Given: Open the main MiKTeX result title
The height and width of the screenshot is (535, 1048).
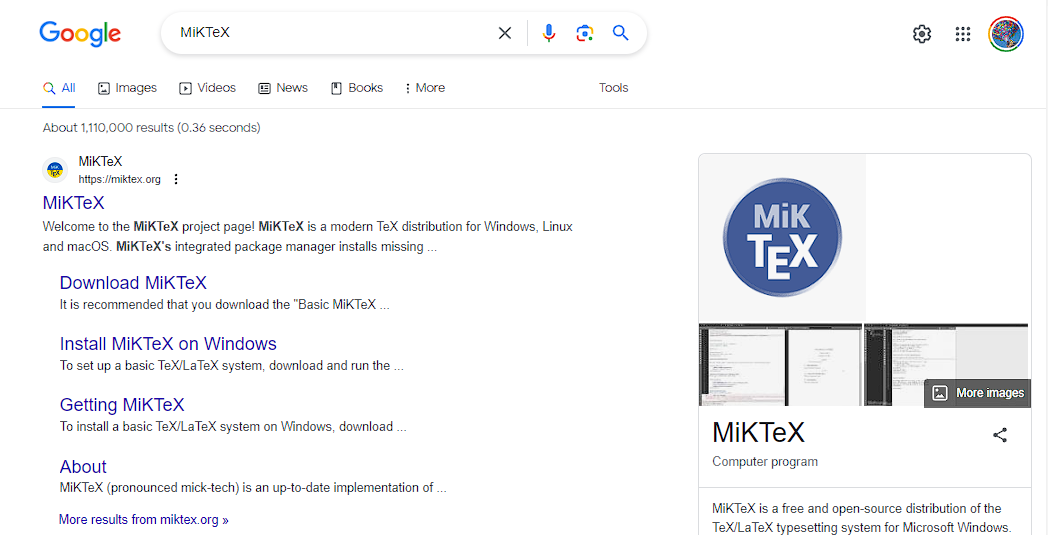Looking at the screenshot, I should click(x=74, y=203).
